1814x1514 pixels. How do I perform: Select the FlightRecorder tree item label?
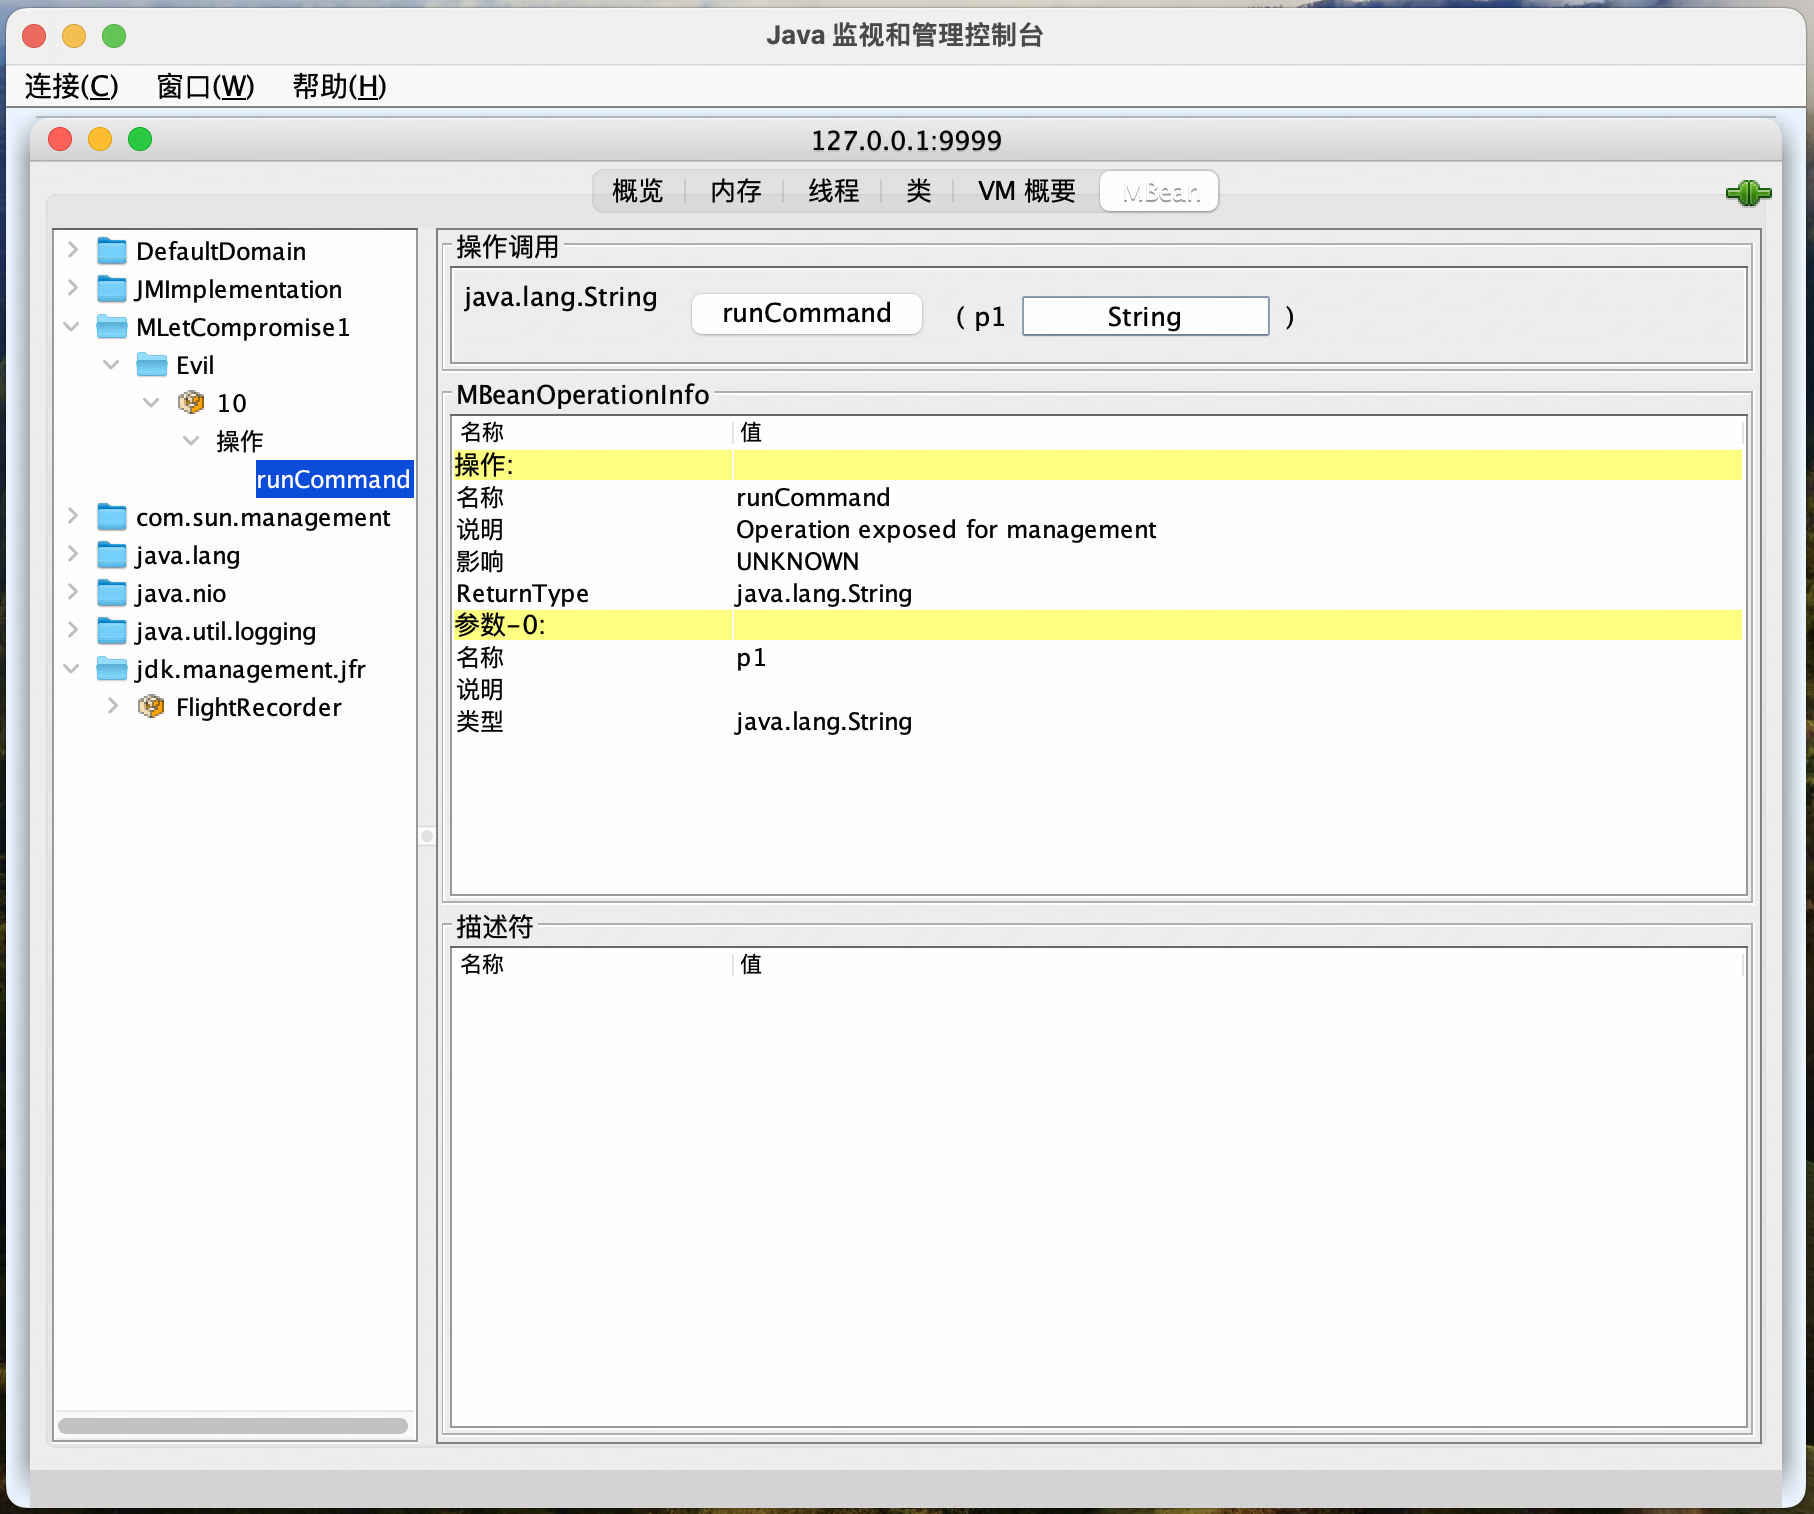coord(259,707)
